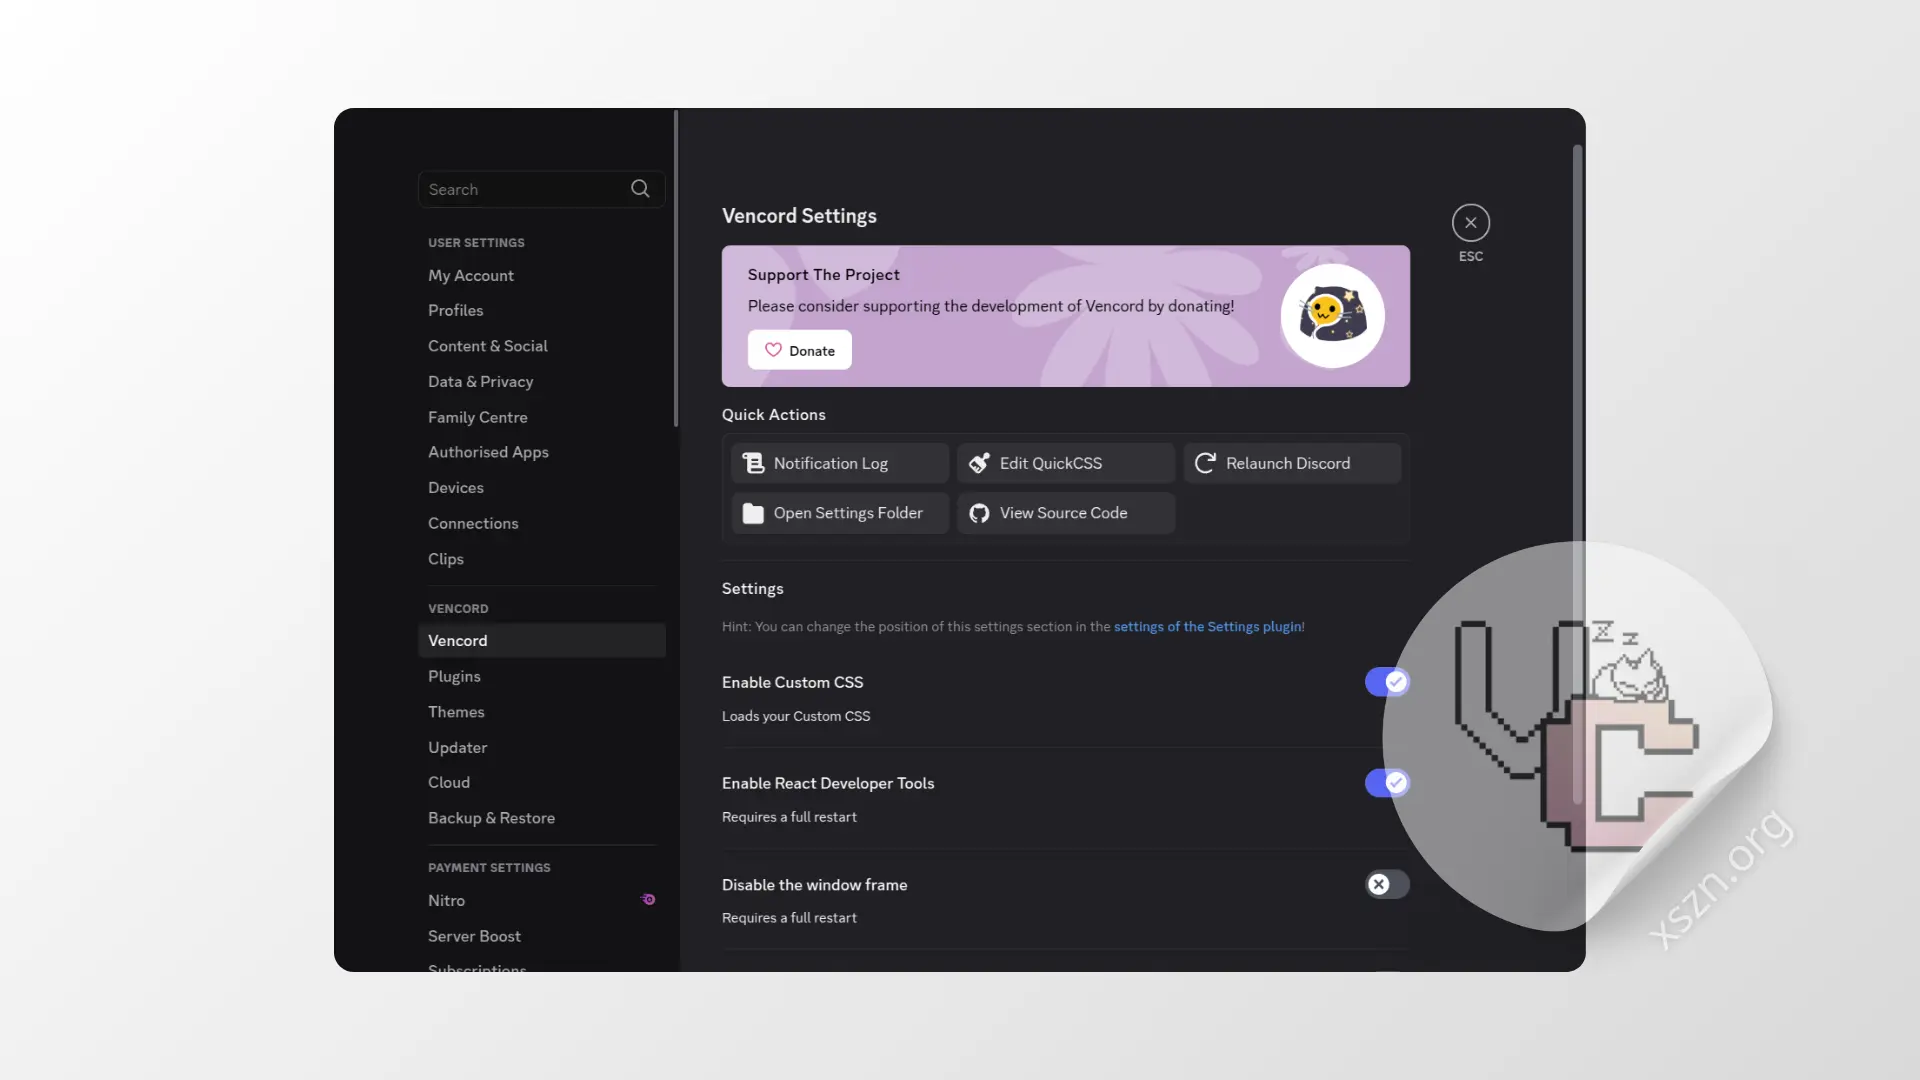Disable the Enable Custom CSS toggle
Image resolution: width=1920 pixels, height=1080 pixels.
[1386, 682]
